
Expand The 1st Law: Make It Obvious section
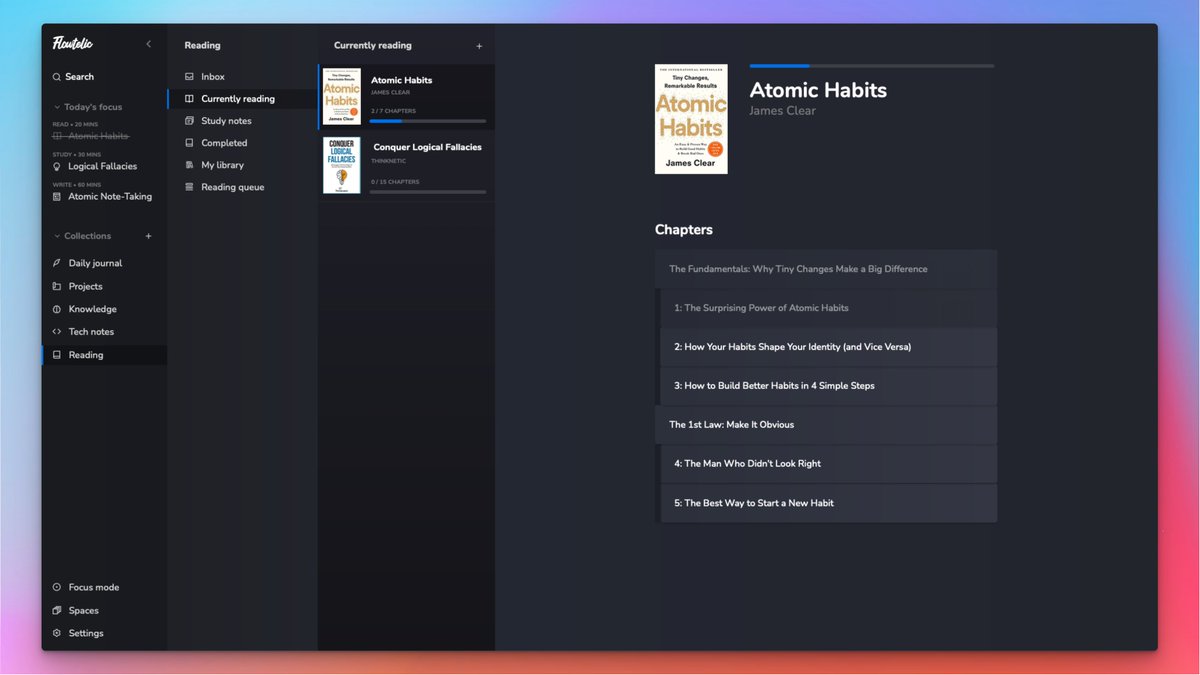826,425
